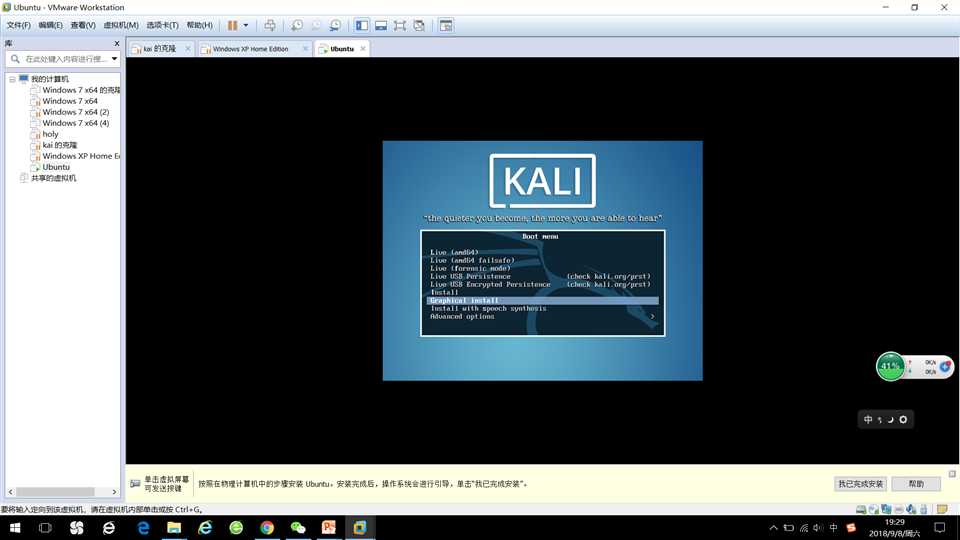960x540 pixels.
Task: Select 共享的虚拟机 in the library tree
Action: pyautogui.click(x=53, y=178)
